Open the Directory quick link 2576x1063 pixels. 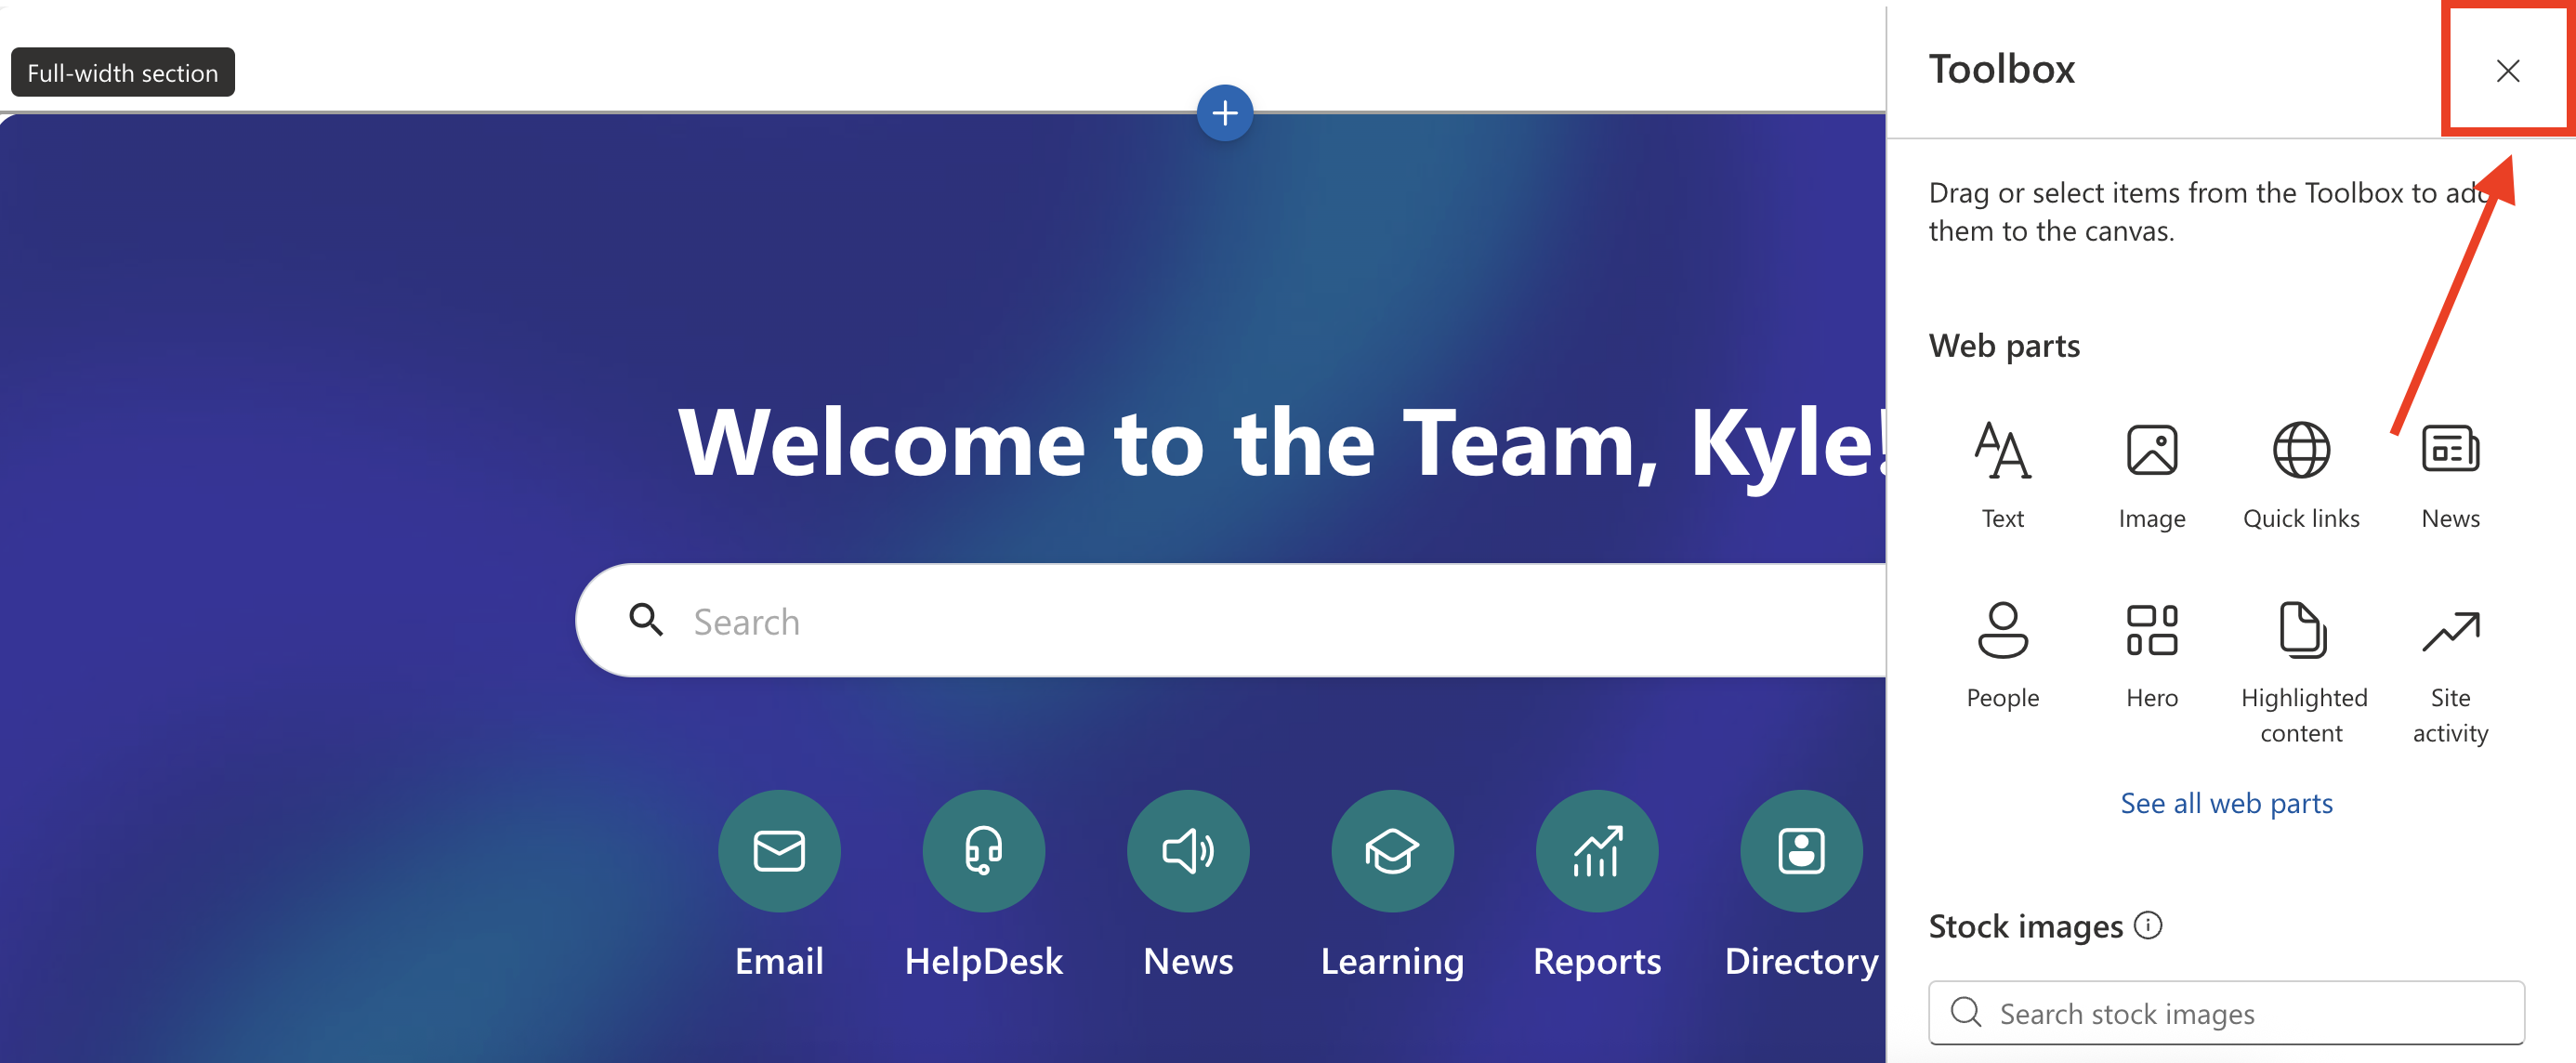[1800, 851]
